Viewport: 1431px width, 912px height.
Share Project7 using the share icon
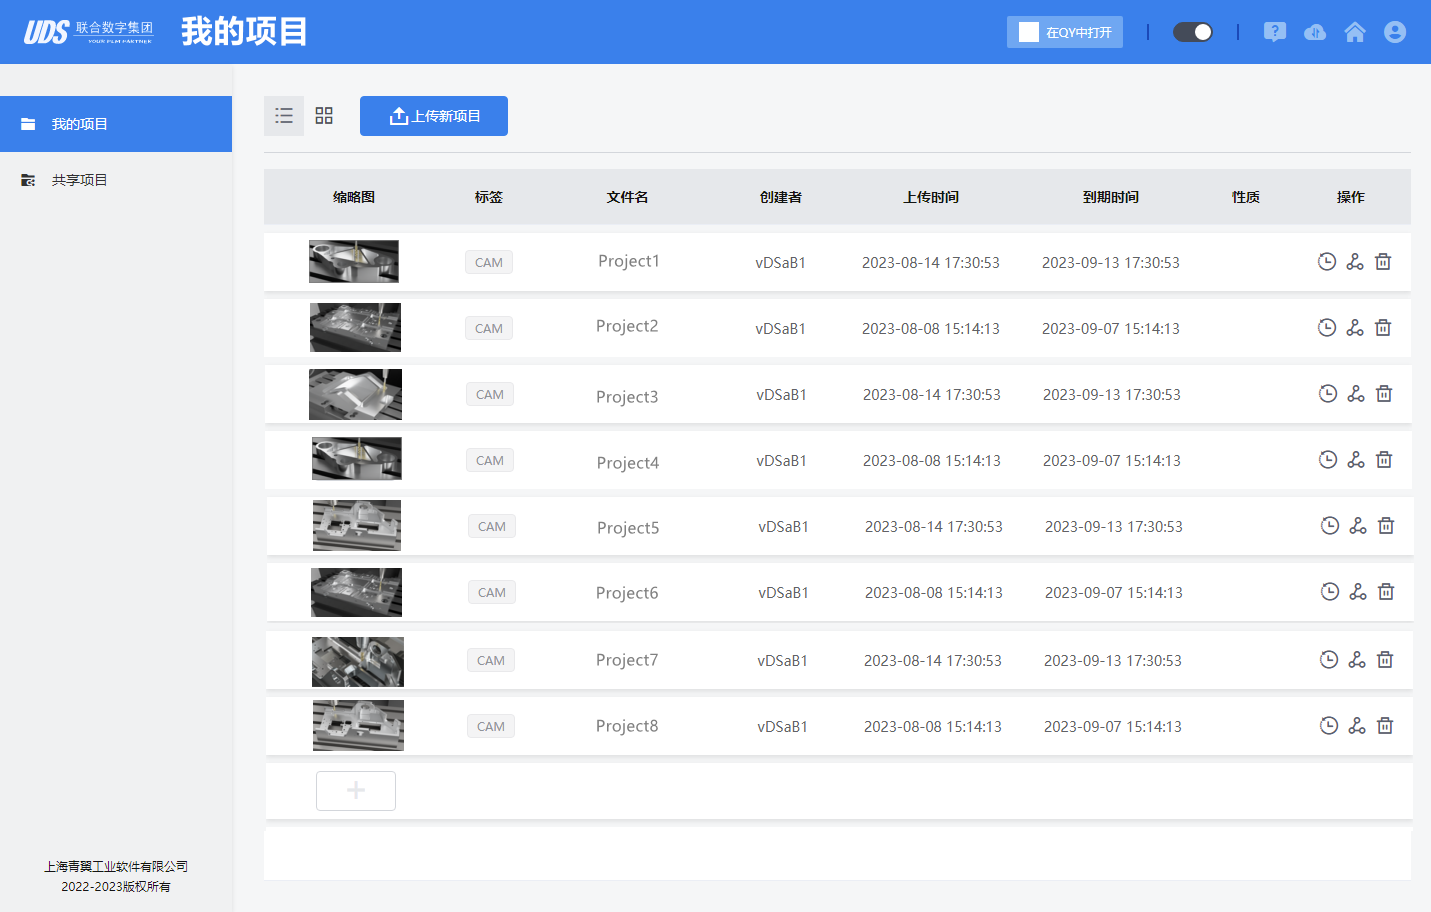[x=1357, y=660]
